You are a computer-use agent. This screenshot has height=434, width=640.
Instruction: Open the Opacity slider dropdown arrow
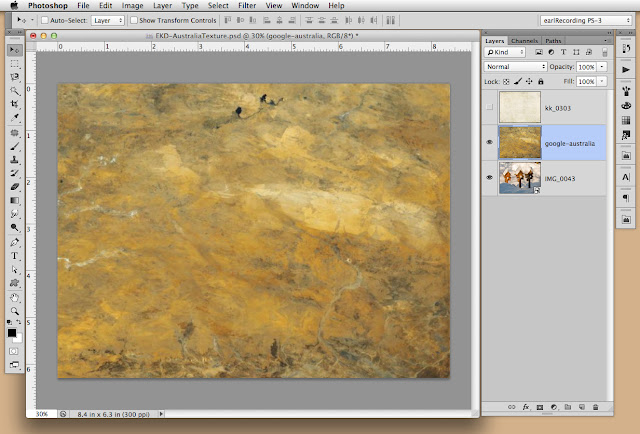(602, 67)
